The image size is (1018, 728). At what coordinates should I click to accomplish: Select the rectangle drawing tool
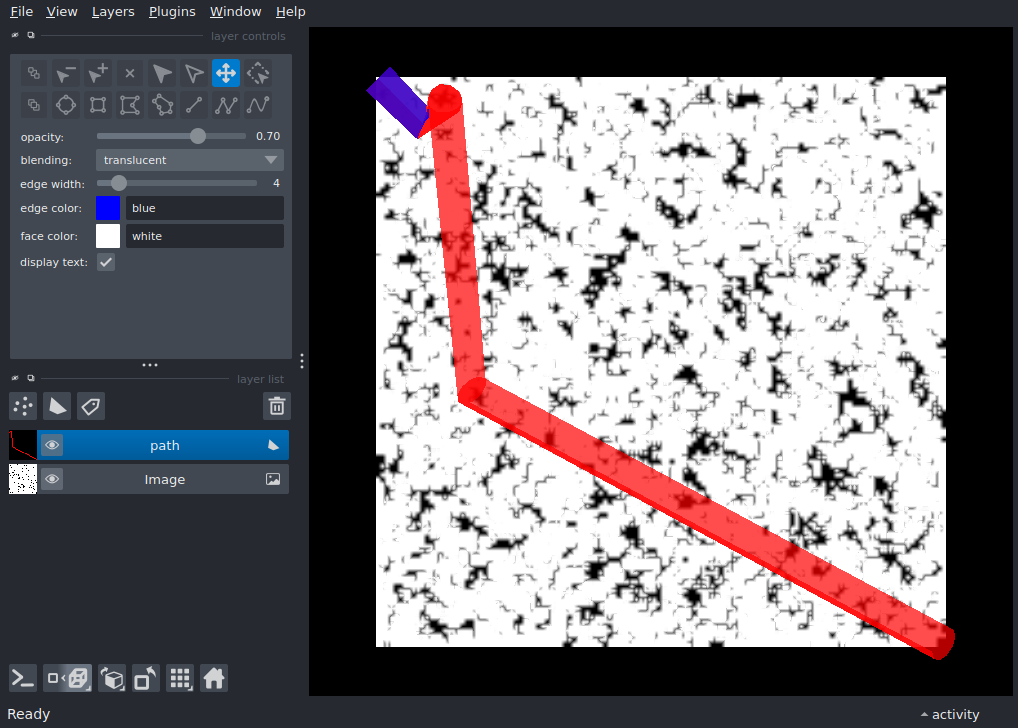coord(97,105)
